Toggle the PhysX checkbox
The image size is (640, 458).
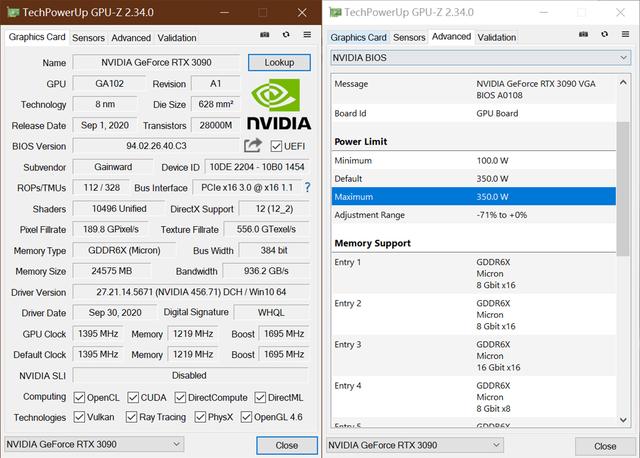point(200,417)
